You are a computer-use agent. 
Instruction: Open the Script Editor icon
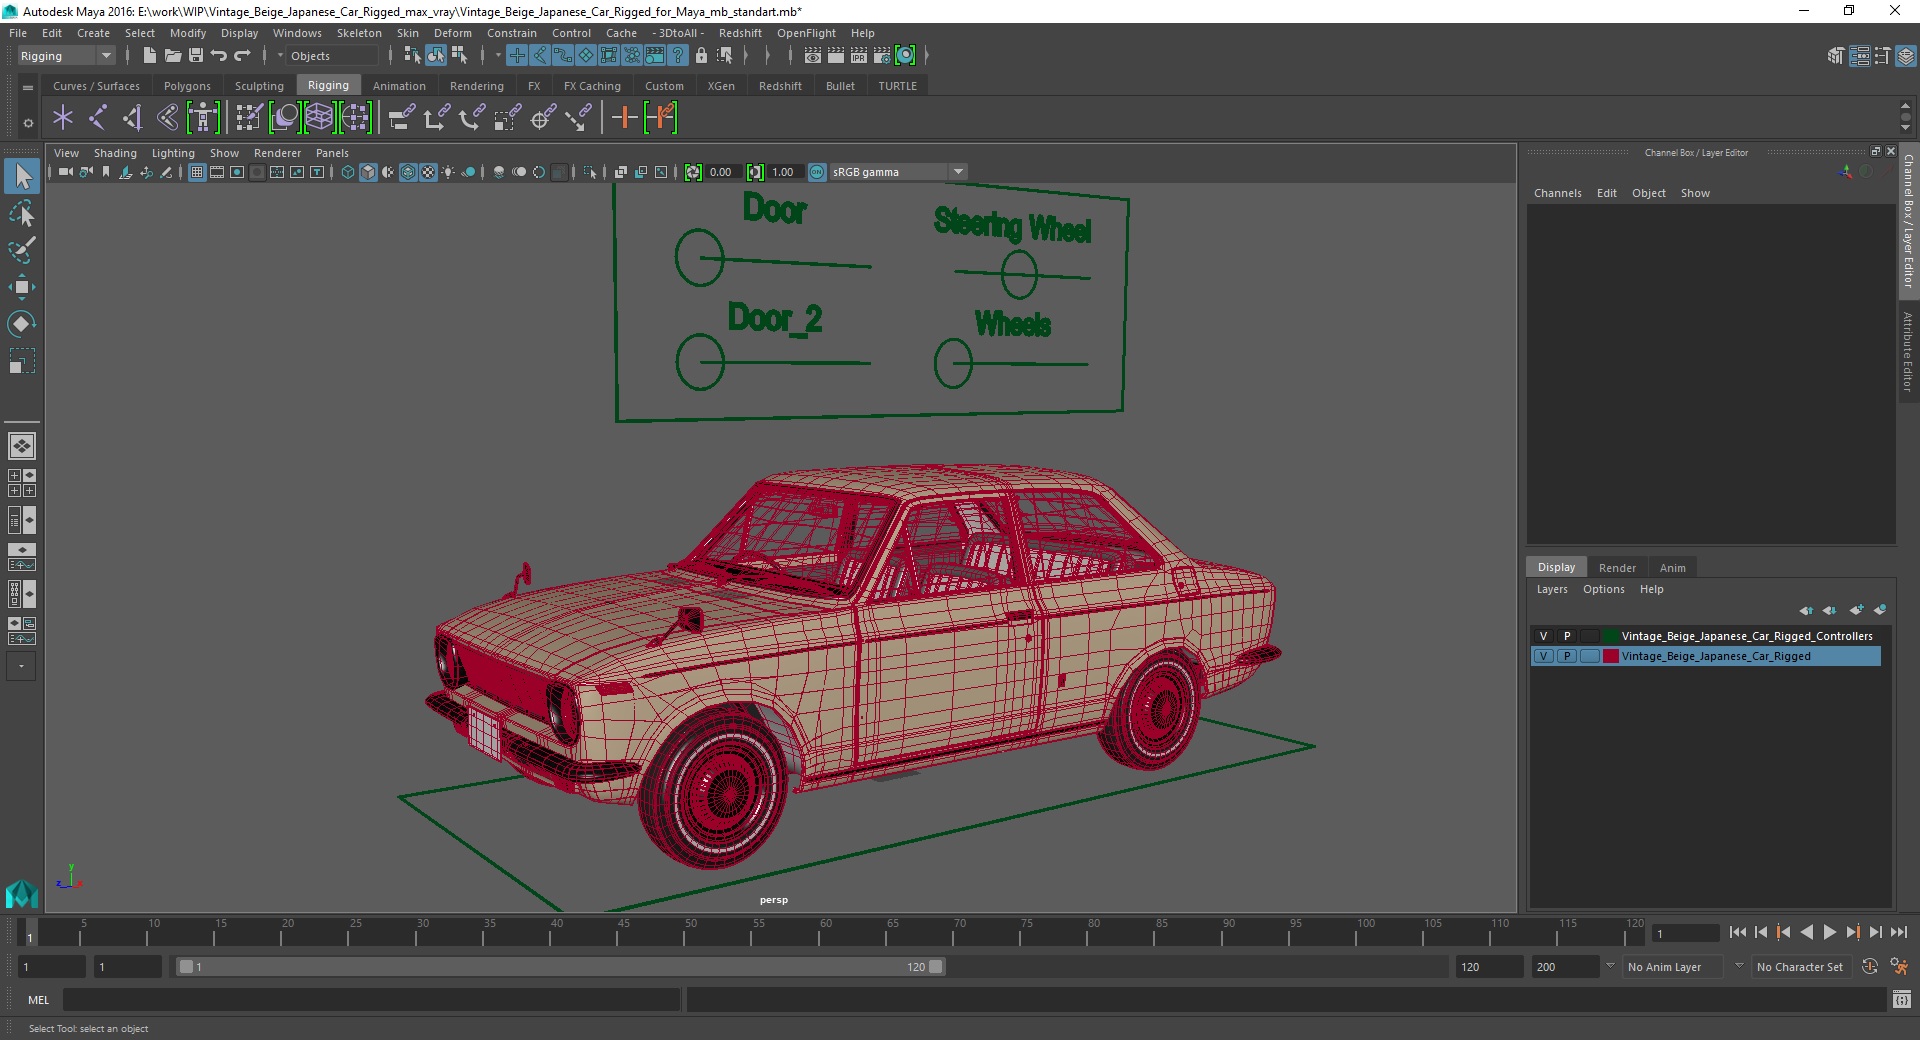tap(1902, 999)
